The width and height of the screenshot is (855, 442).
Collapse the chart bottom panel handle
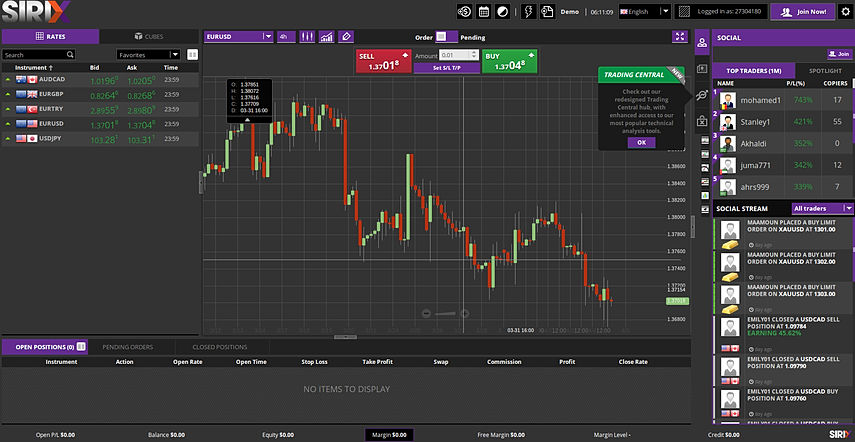(345, 337)
